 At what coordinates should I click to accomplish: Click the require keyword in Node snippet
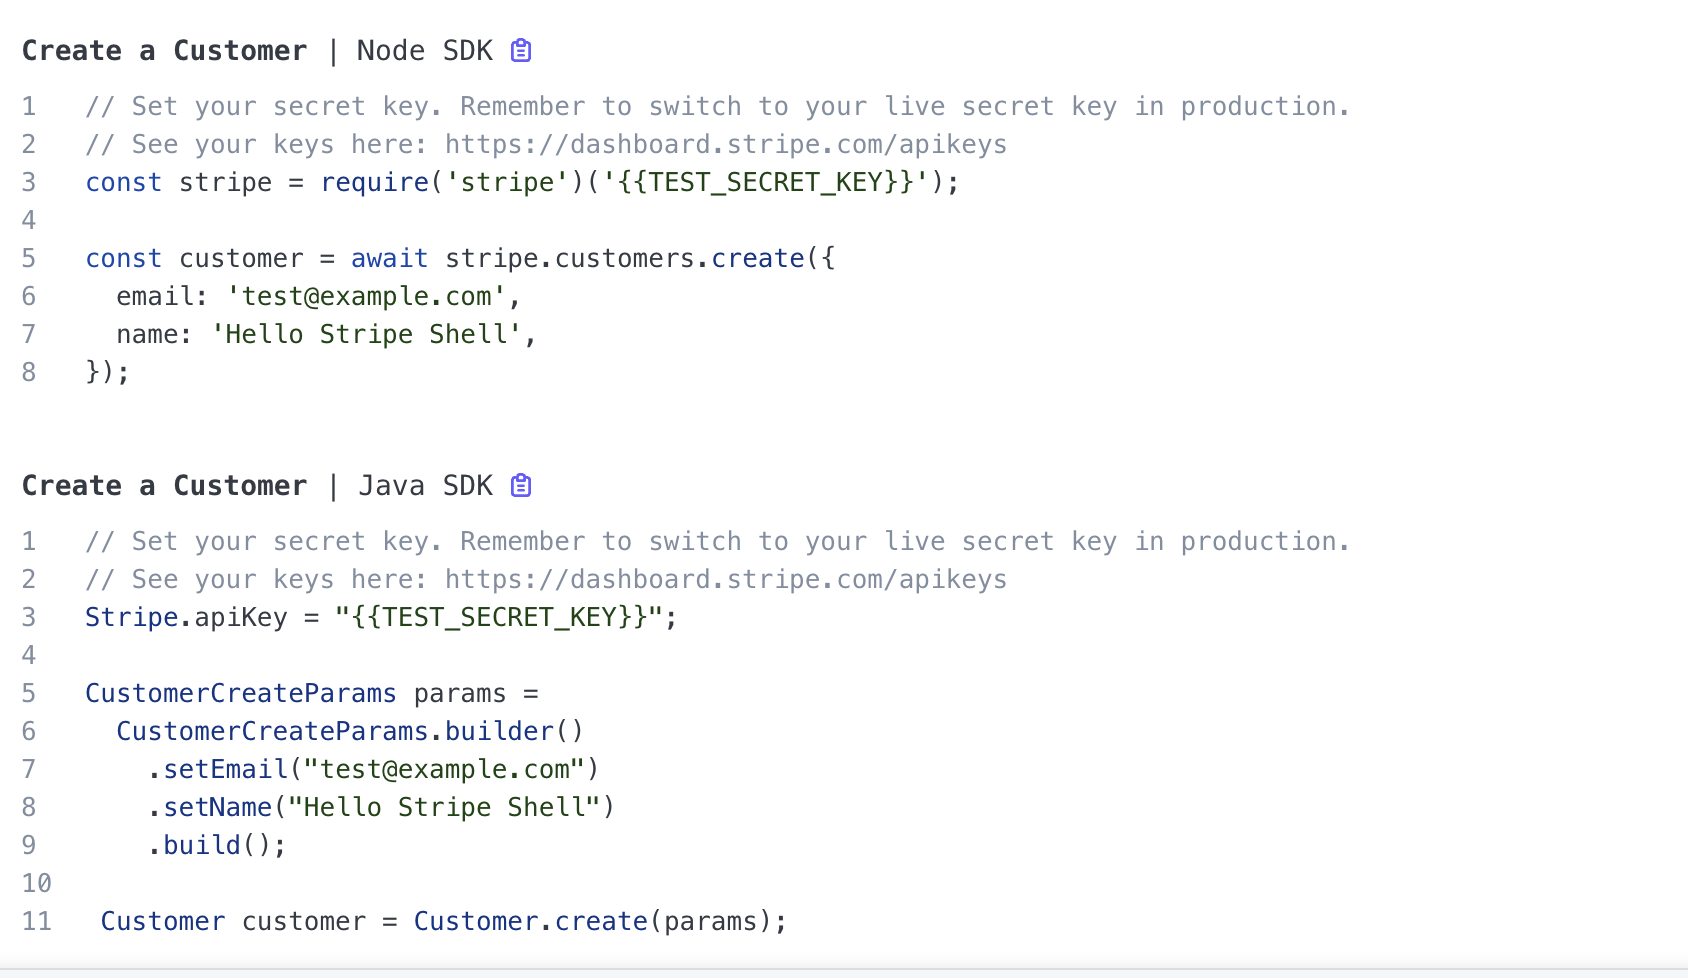[374, 183]
